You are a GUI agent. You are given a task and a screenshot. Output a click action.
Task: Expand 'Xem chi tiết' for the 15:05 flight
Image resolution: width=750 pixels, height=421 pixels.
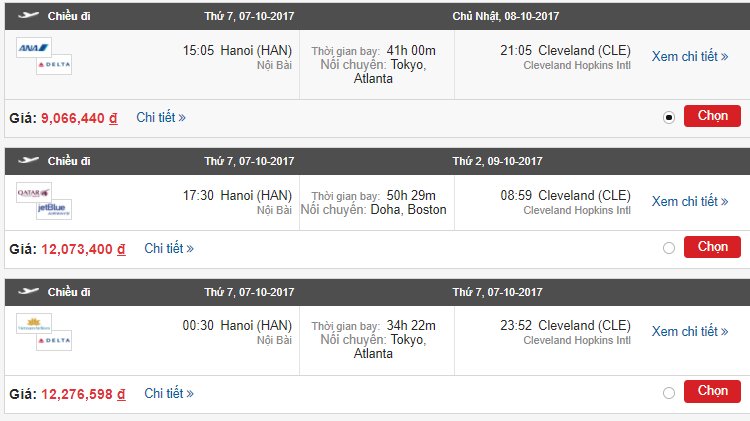pos(690,57)
